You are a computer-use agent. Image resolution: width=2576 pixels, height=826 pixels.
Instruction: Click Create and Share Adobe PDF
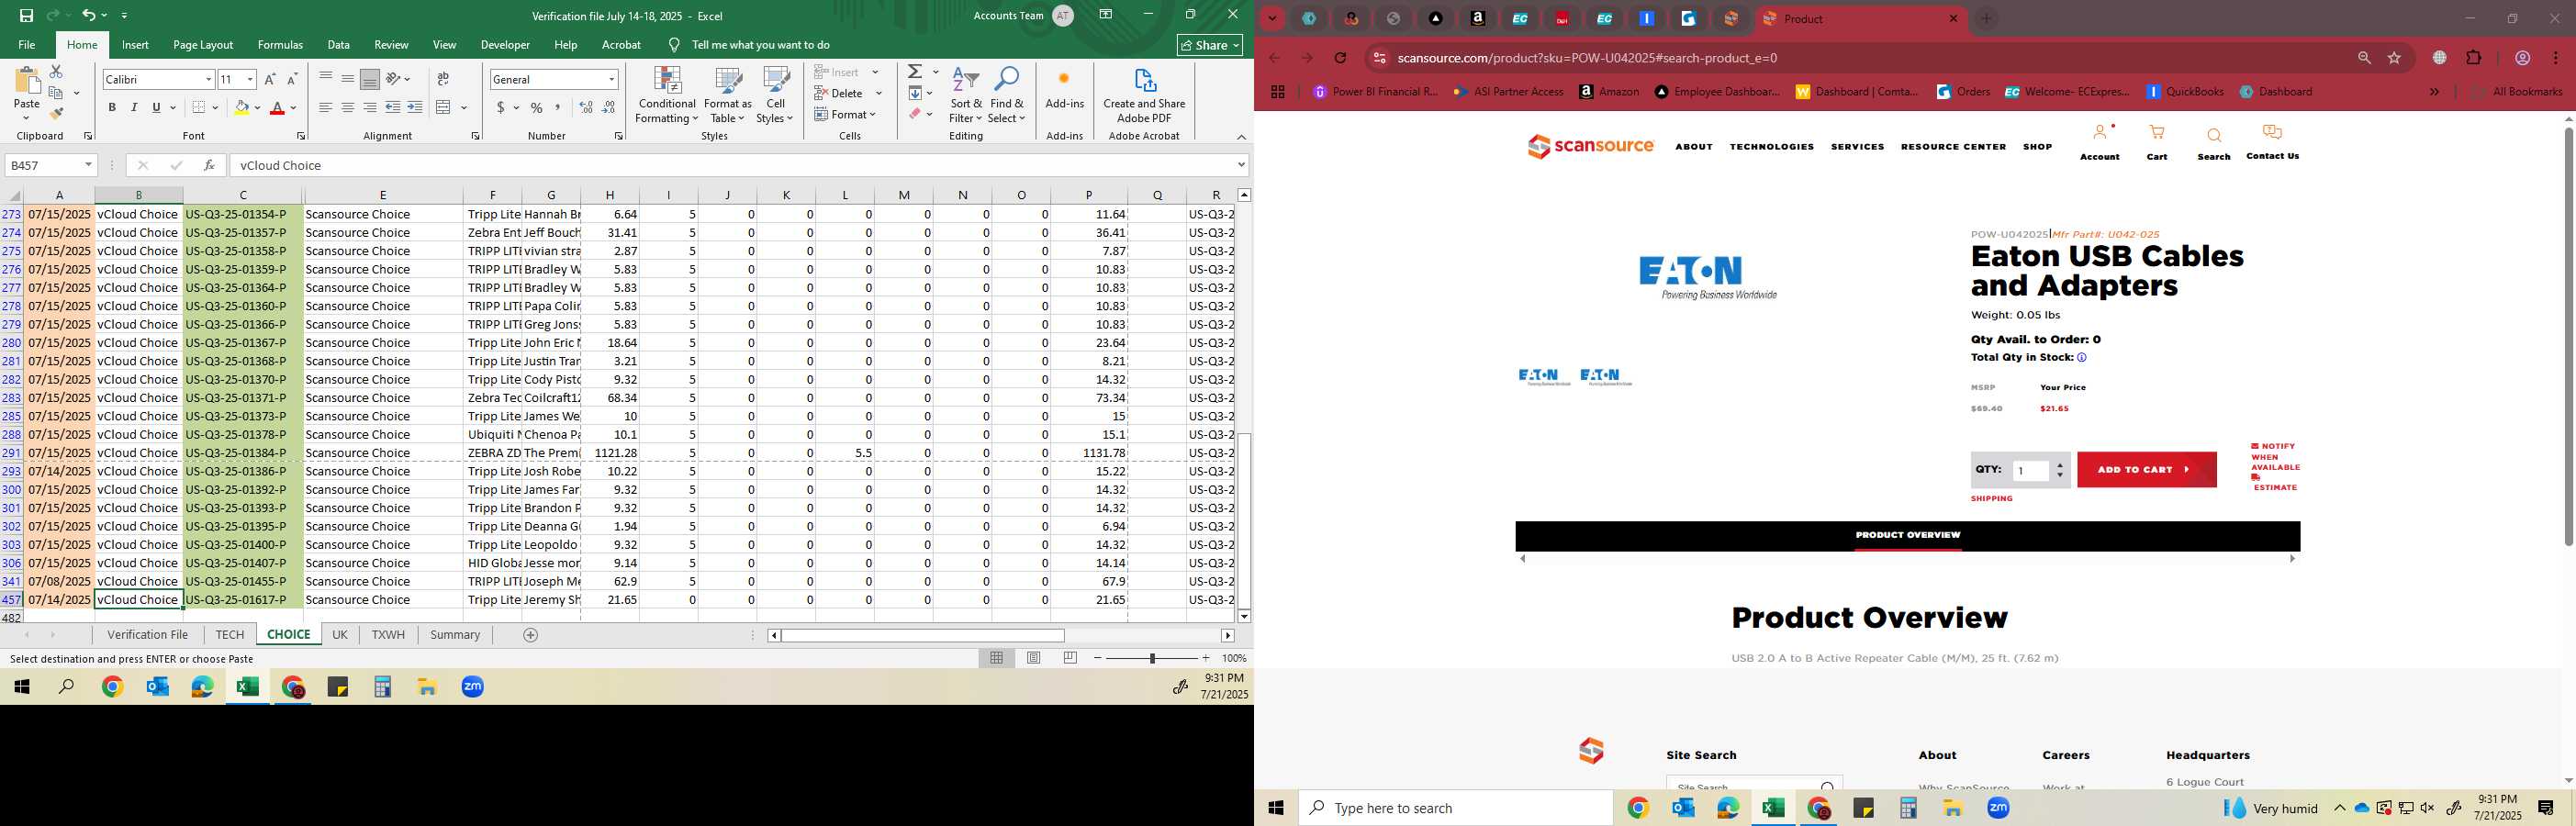point(1144,96)
